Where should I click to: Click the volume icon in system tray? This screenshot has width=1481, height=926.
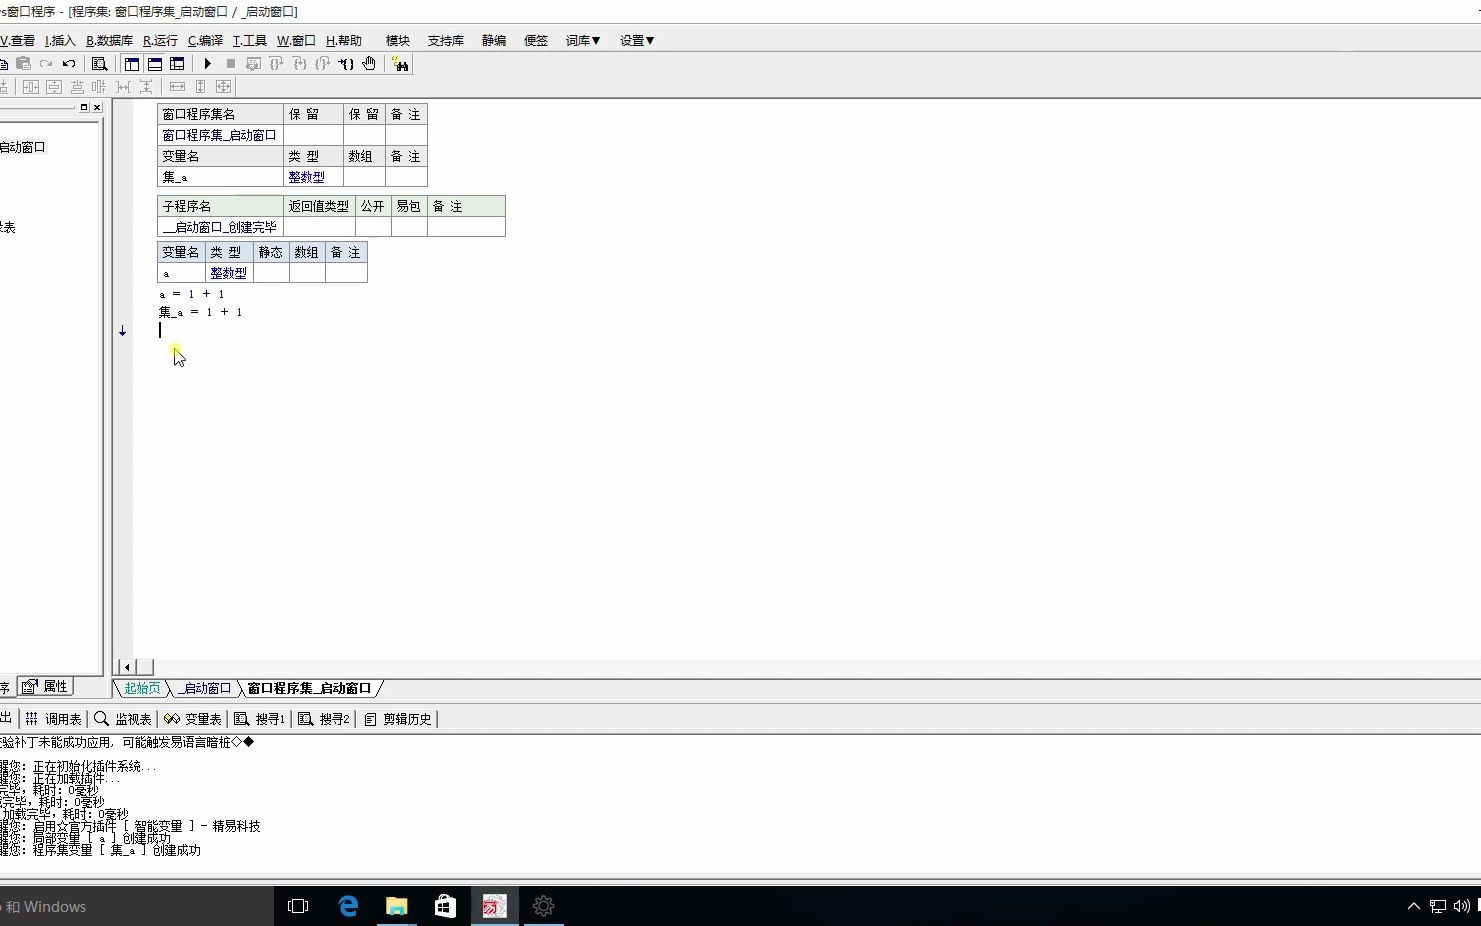click(1461, 906)
